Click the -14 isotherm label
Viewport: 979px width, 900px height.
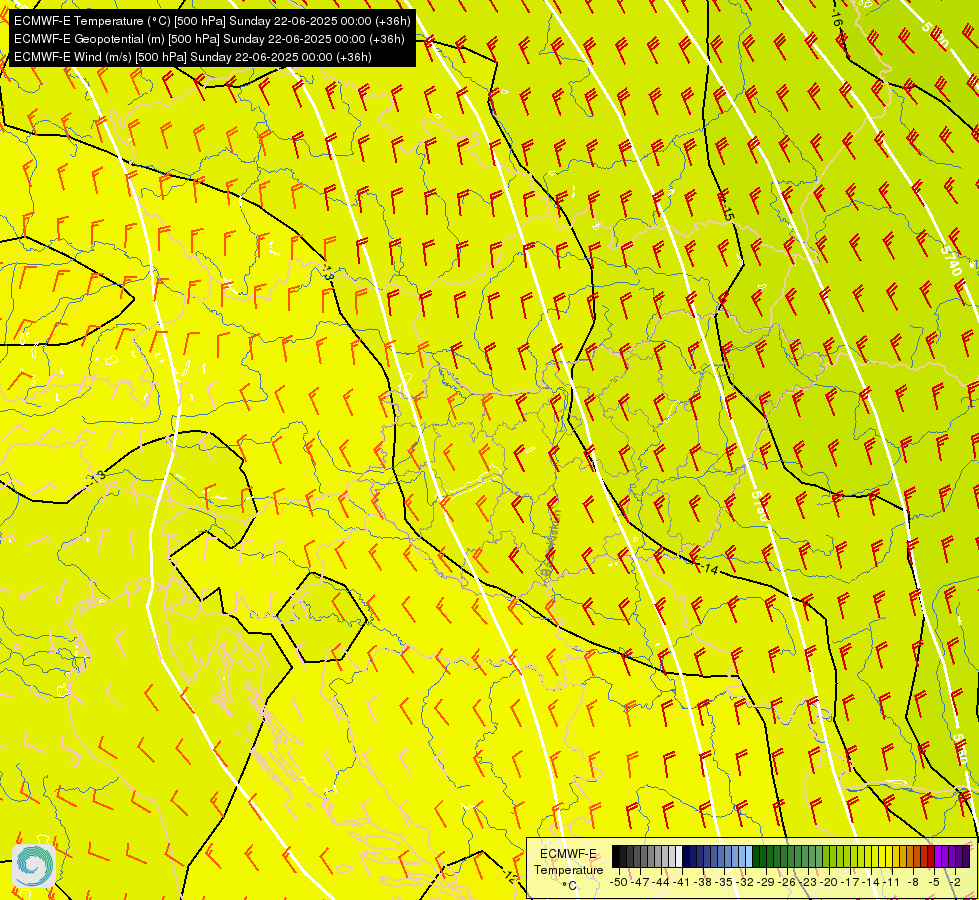tap(707, 568)
